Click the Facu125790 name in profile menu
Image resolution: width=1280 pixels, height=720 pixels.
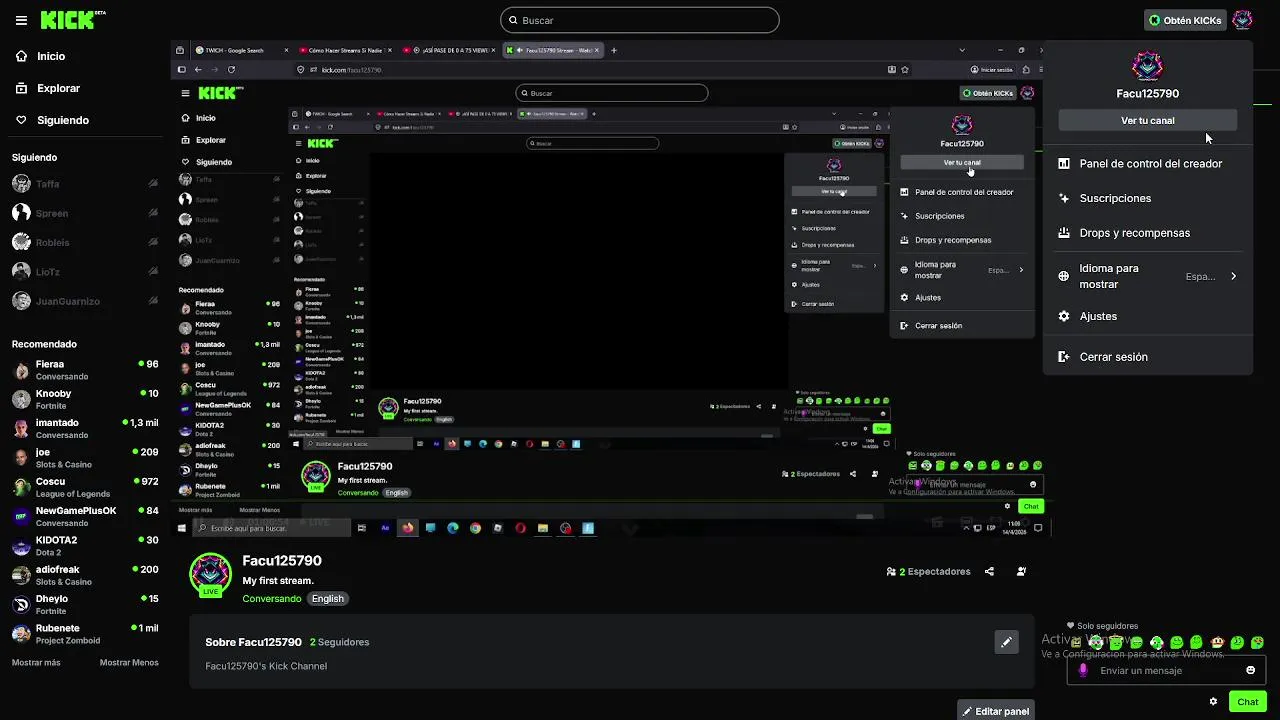1148,93
